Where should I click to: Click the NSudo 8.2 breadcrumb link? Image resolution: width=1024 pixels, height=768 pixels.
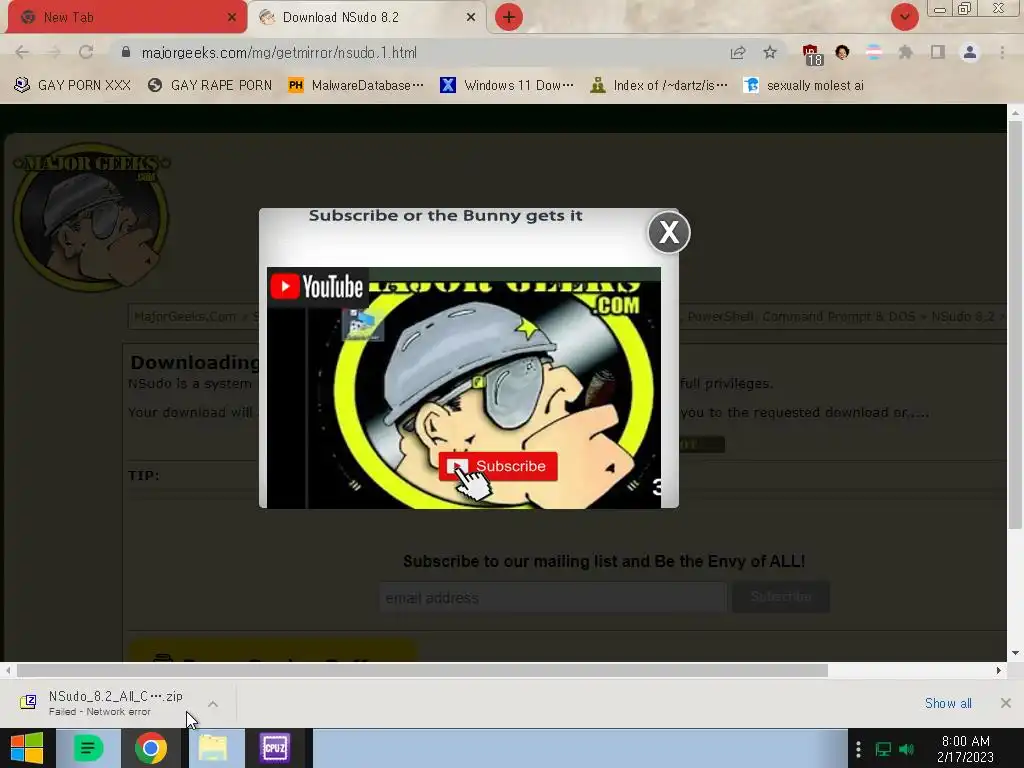coord(963,317)
